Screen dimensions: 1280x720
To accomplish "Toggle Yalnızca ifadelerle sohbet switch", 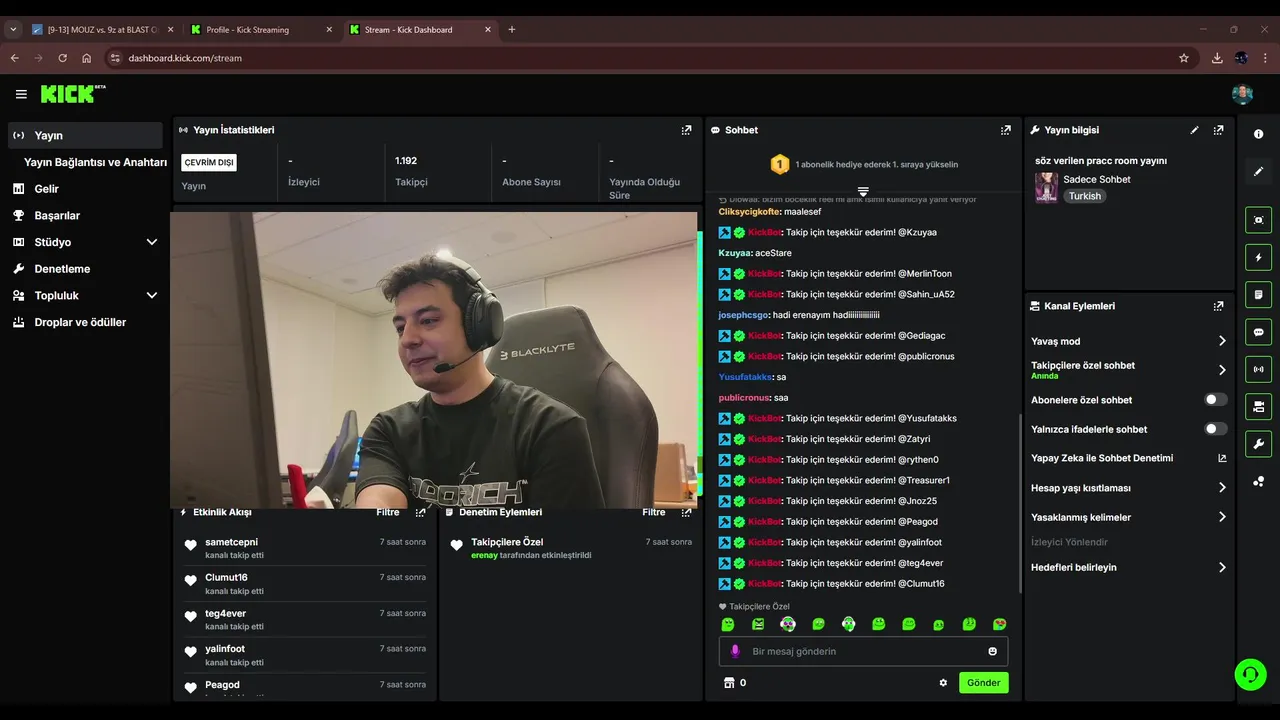I will click(1215, 429).
